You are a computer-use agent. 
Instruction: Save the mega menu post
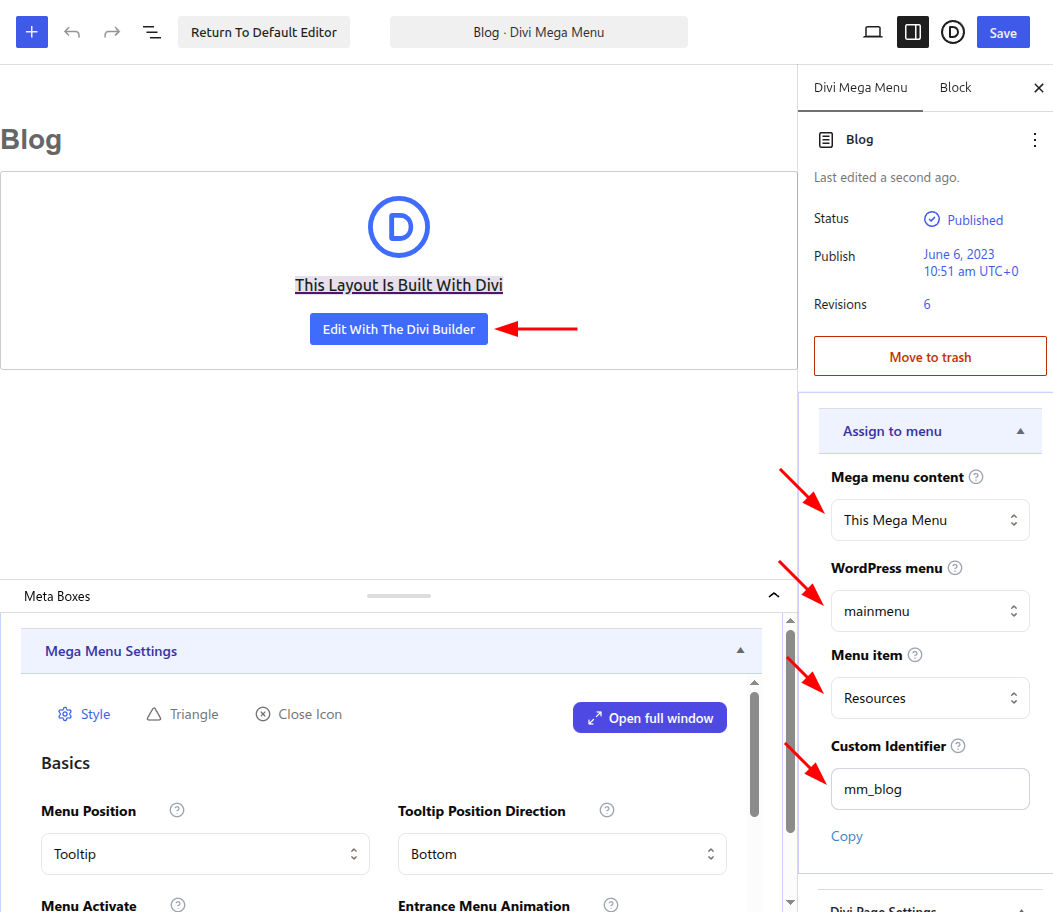1003,32
